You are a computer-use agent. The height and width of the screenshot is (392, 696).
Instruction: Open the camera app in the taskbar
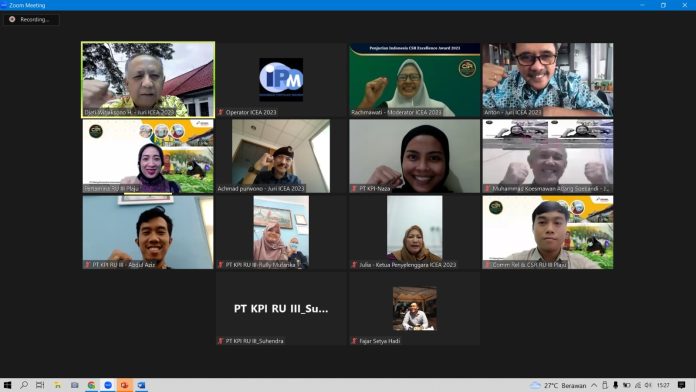pyautogui.click(x=74, y=385)
